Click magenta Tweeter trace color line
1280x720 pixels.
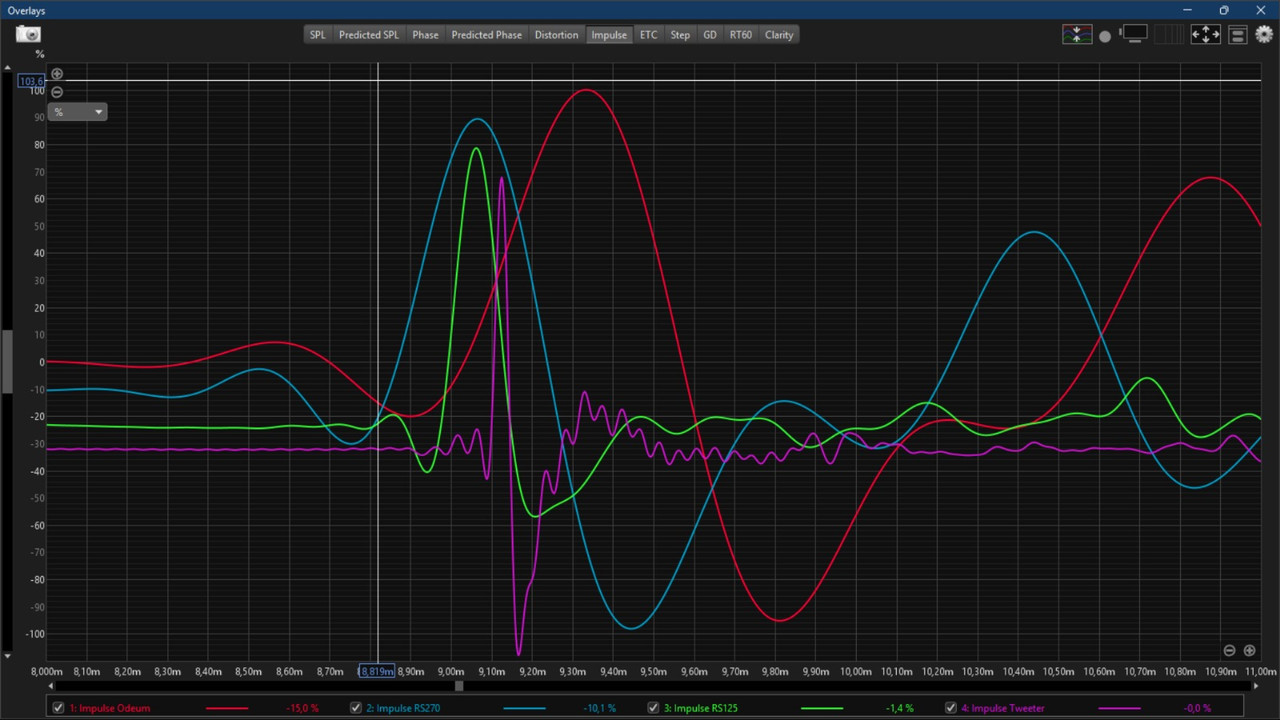(x=1119, y=708)
